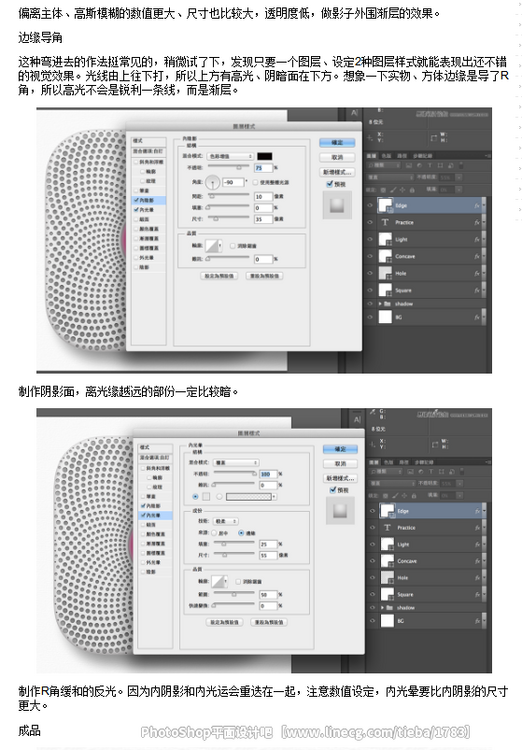Viewport: 522px width, 750px height.
Task: Select Inner Shadow style entry in first dialog
Action: (149, 200)
